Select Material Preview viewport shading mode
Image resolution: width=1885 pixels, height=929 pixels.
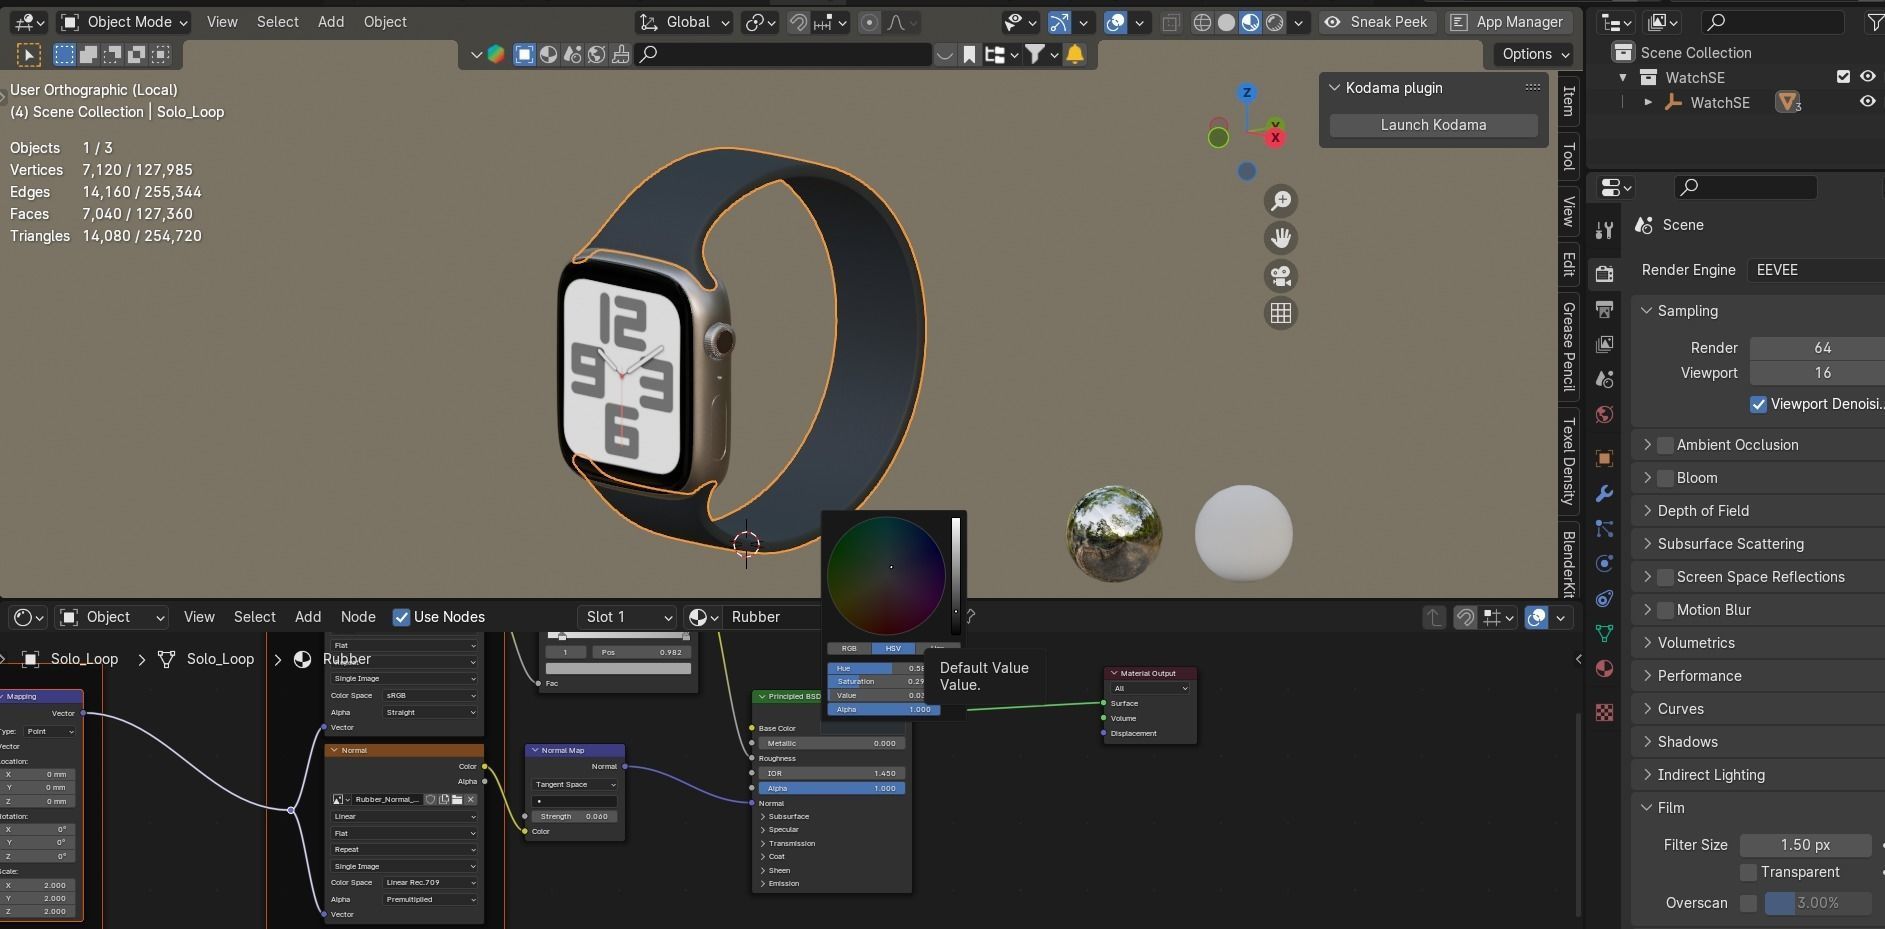(1250, 22)
